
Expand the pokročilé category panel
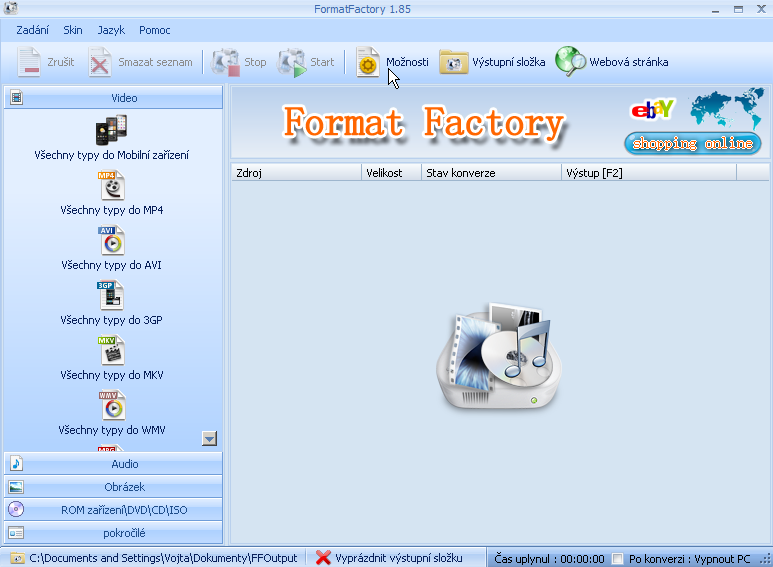click(x=113, y=532)
